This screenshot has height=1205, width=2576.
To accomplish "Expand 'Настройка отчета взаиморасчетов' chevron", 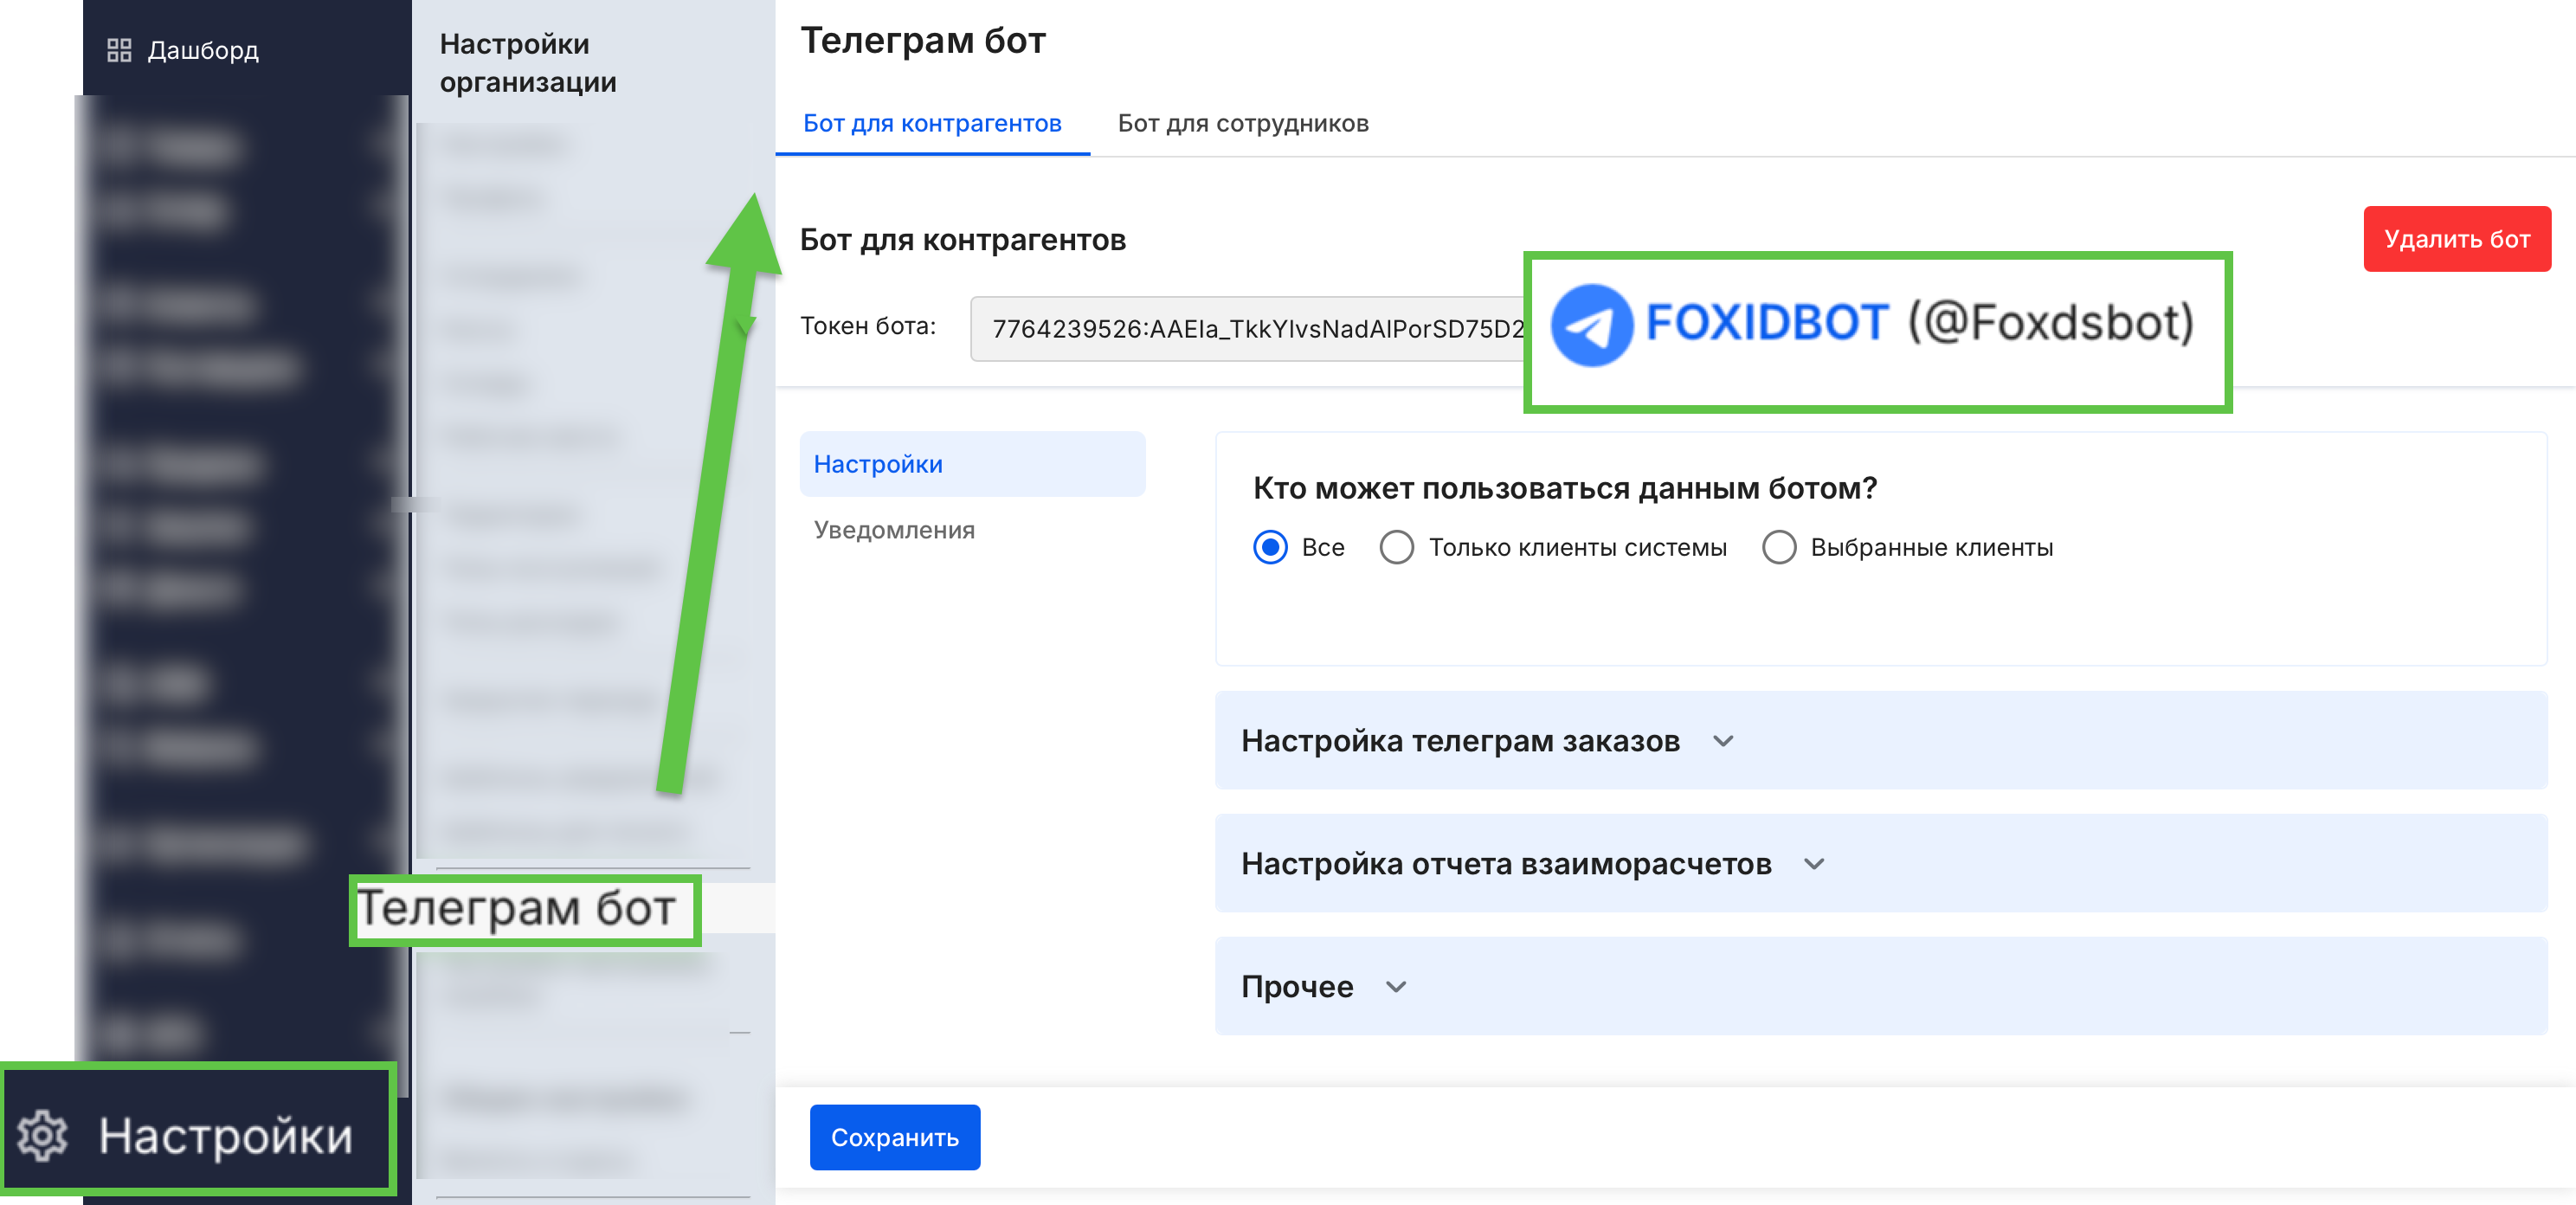I will click(1814, 864).
